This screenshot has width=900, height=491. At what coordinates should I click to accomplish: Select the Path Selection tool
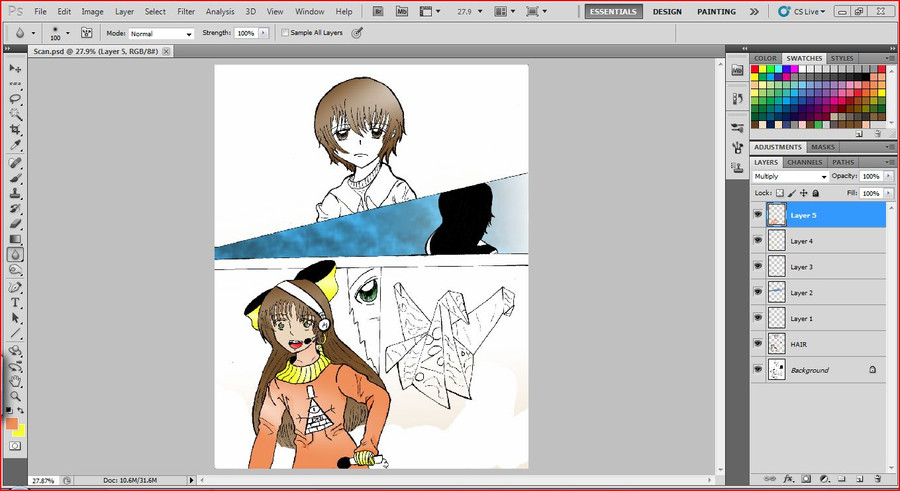pos(15,318)
